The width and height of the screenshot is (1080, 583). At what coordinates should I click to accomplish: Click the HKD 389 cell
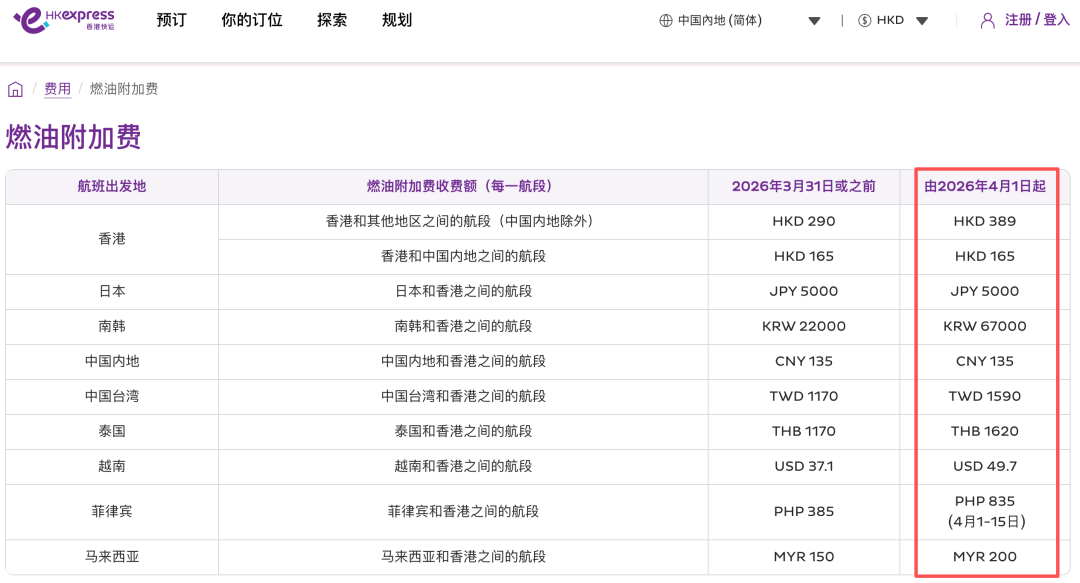click(x=985, y=222)
